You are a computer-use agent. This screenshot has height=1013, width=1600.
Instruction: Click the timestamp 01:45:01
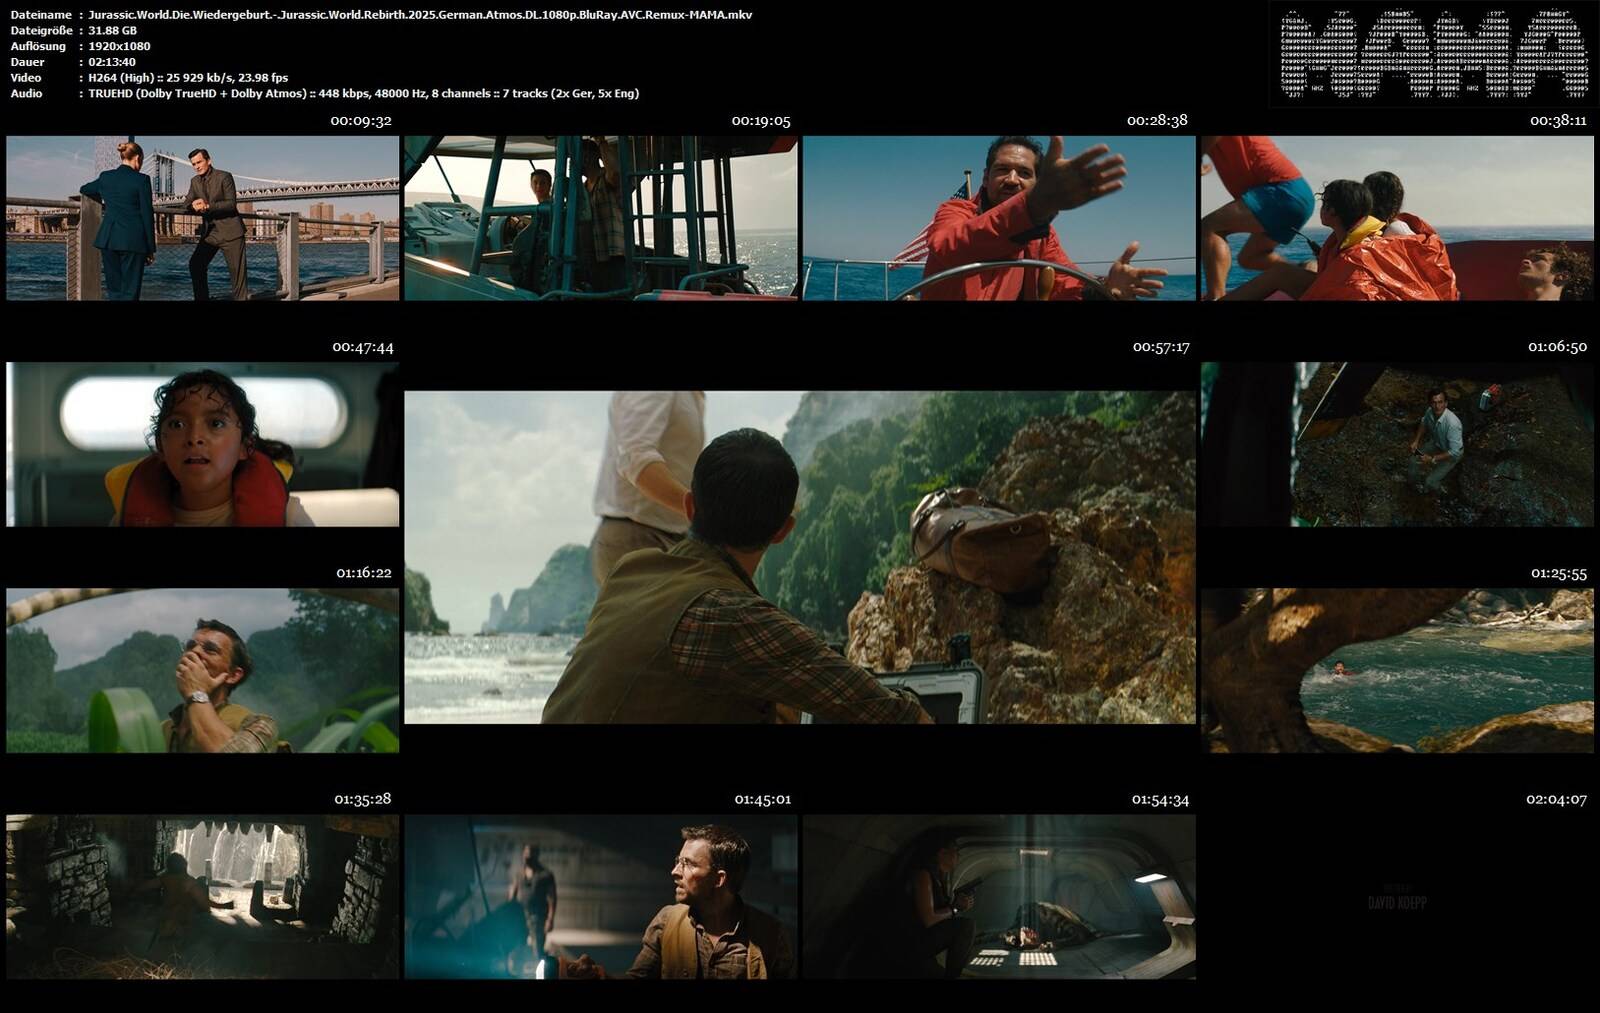point(763,799)
